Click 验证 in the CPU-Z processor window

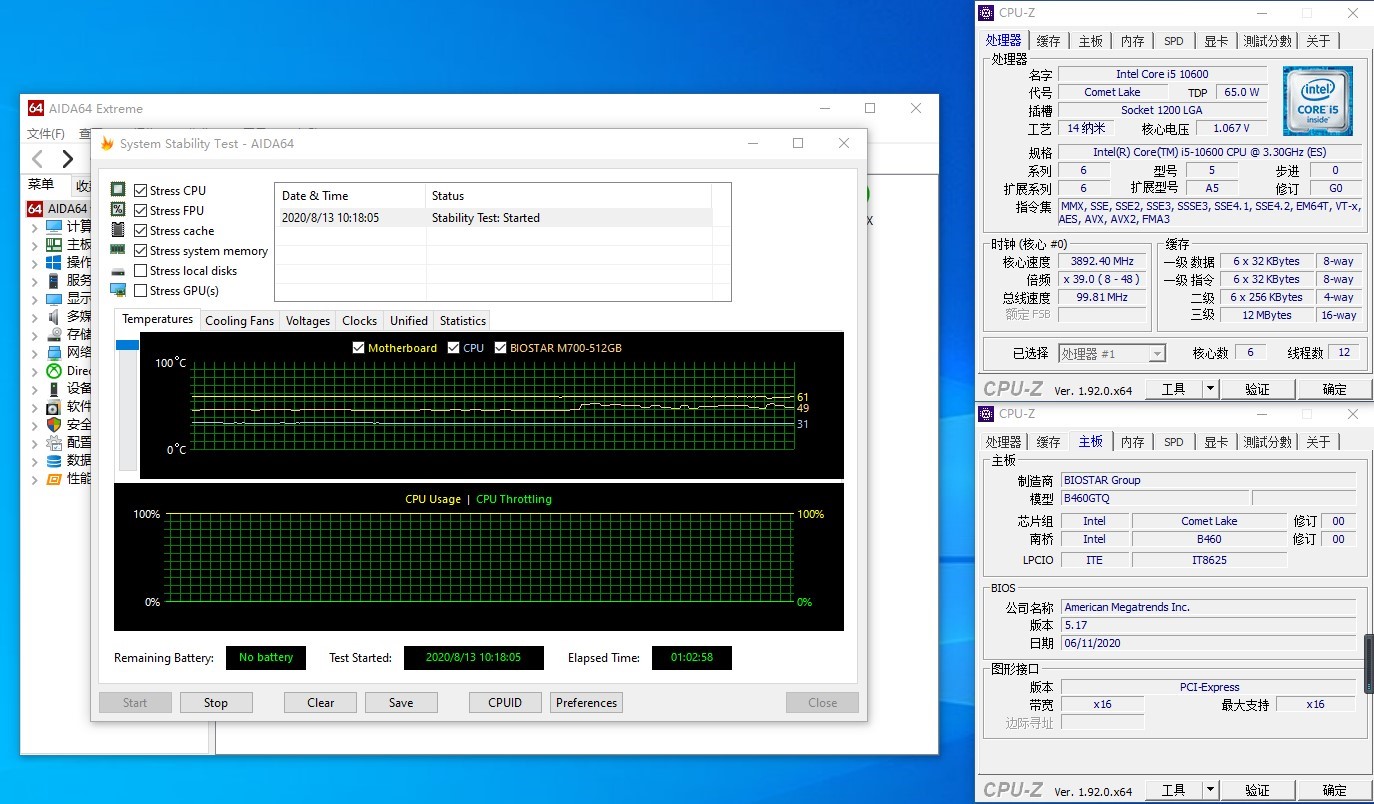[1257, 389]
